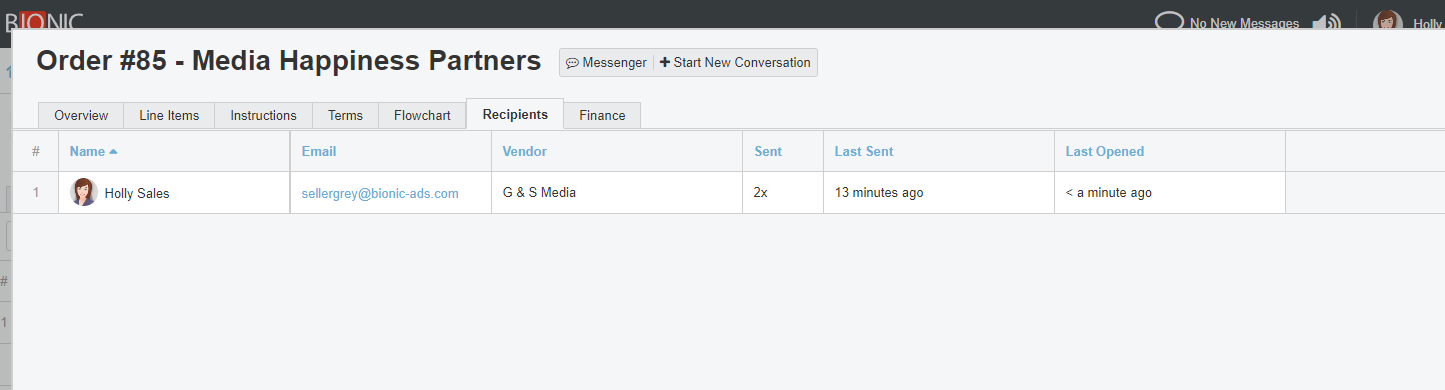Go to the Instructions tab

[x=263, y=115]
